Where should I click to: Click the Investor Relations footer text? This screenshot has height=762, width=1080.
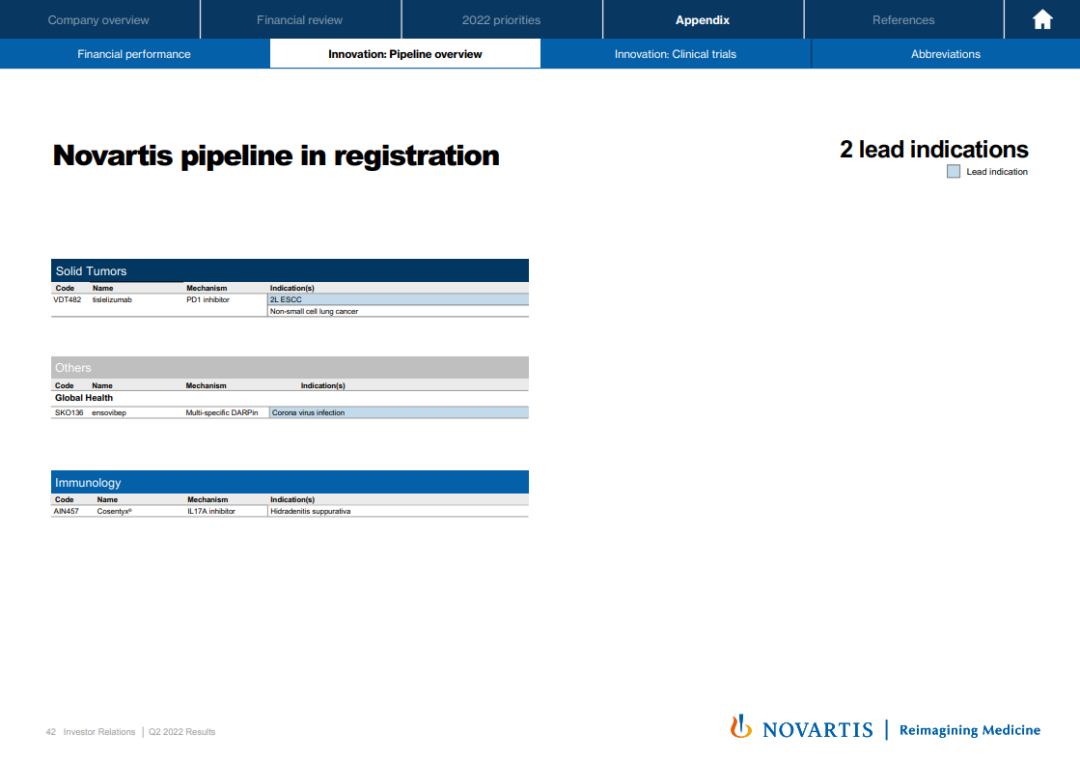click(x=99, y=732)
